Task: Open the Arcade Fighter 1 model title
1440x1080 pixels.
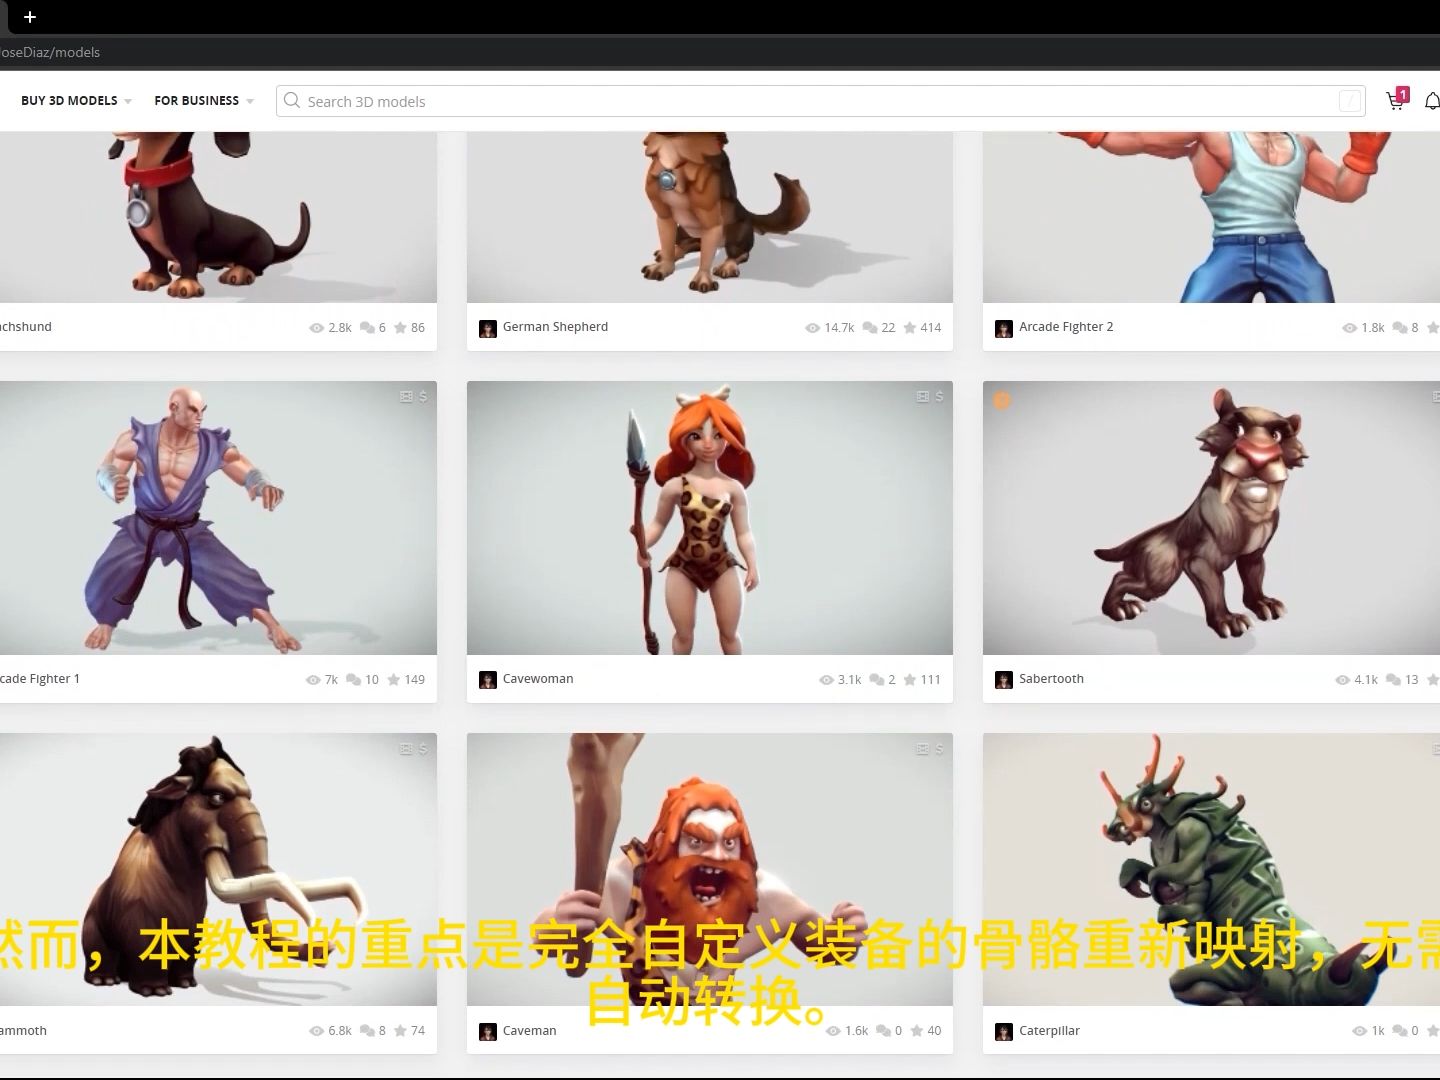Action: pos(40,679)
